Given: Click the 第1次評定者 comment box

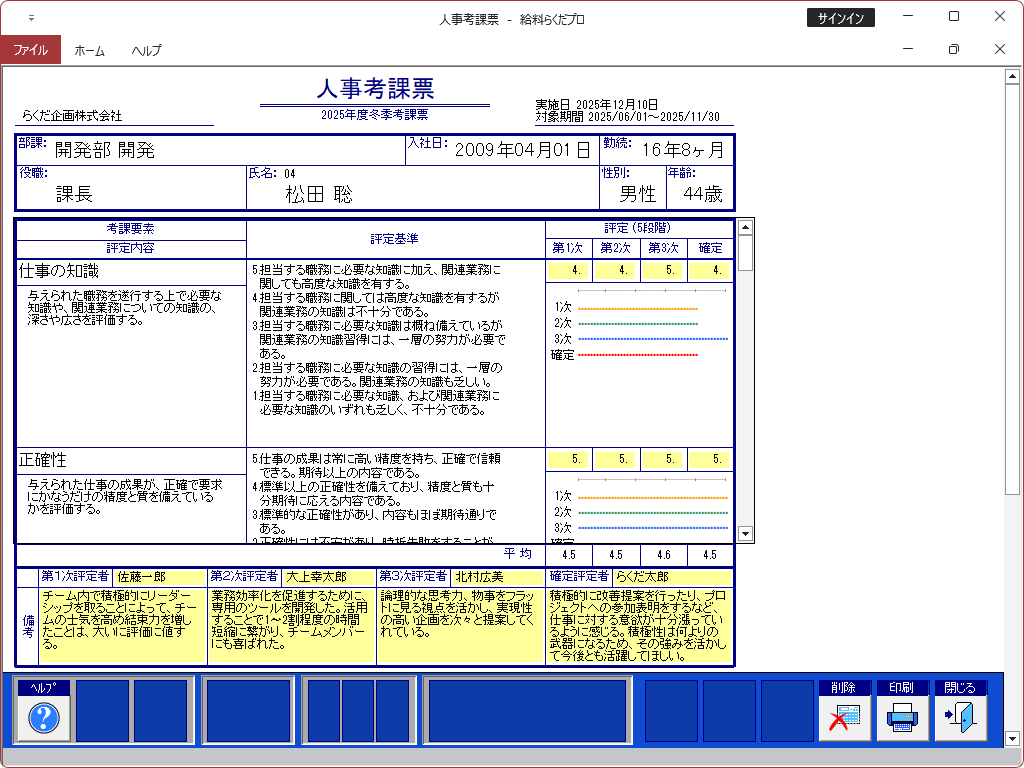Looking at the screenshot, I should pyautogui.click(x=122, y=625).
